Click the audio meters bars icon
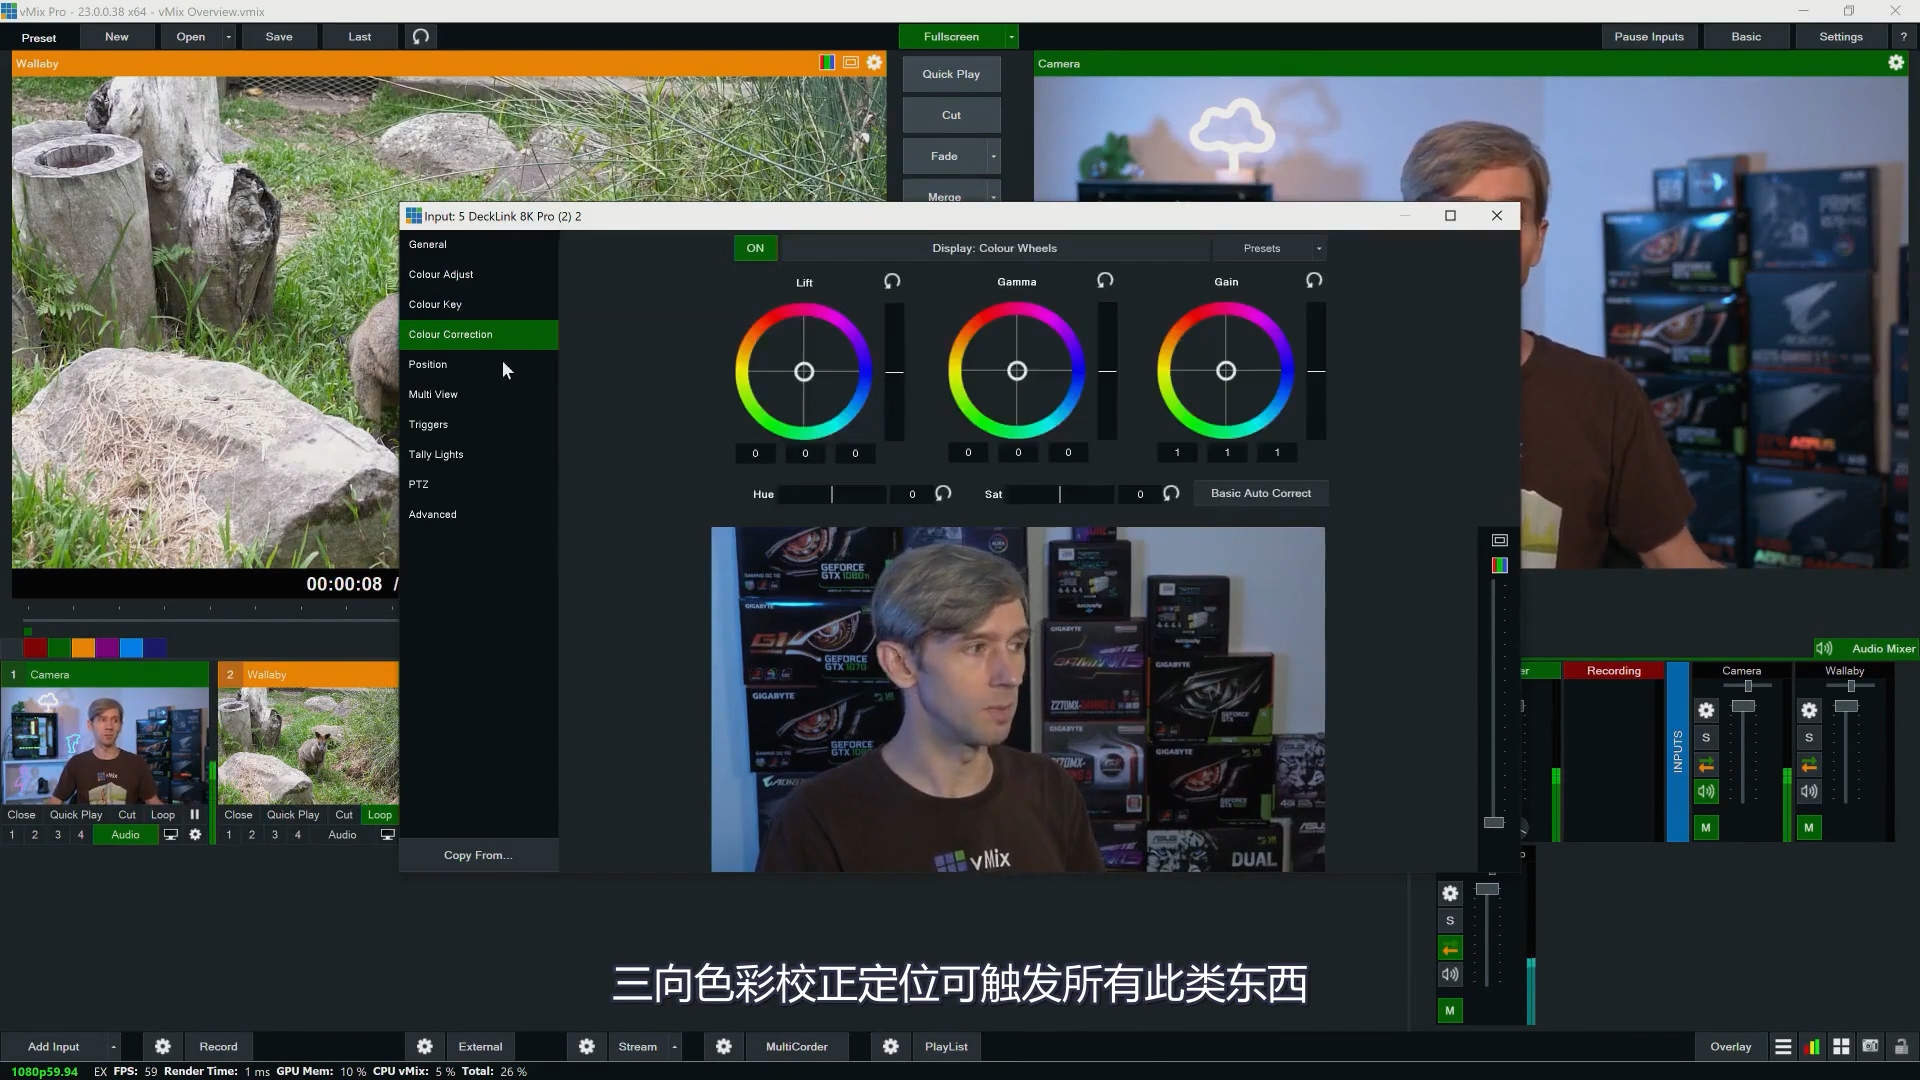1920x1080 pixels. [1813, 1046]
